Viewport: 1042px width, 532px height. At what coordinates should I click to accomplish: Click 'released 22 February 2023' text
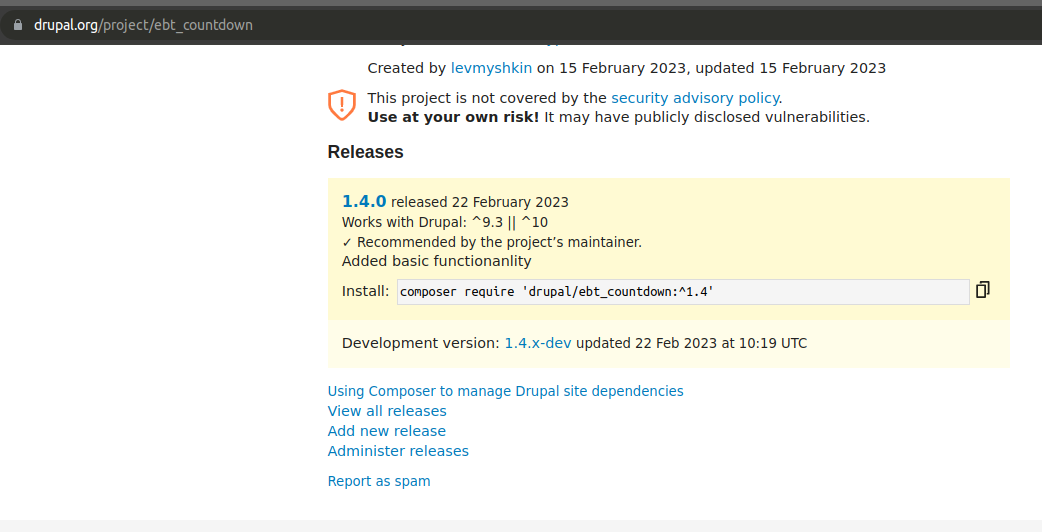pyautogui.click(x=480, y=202)
